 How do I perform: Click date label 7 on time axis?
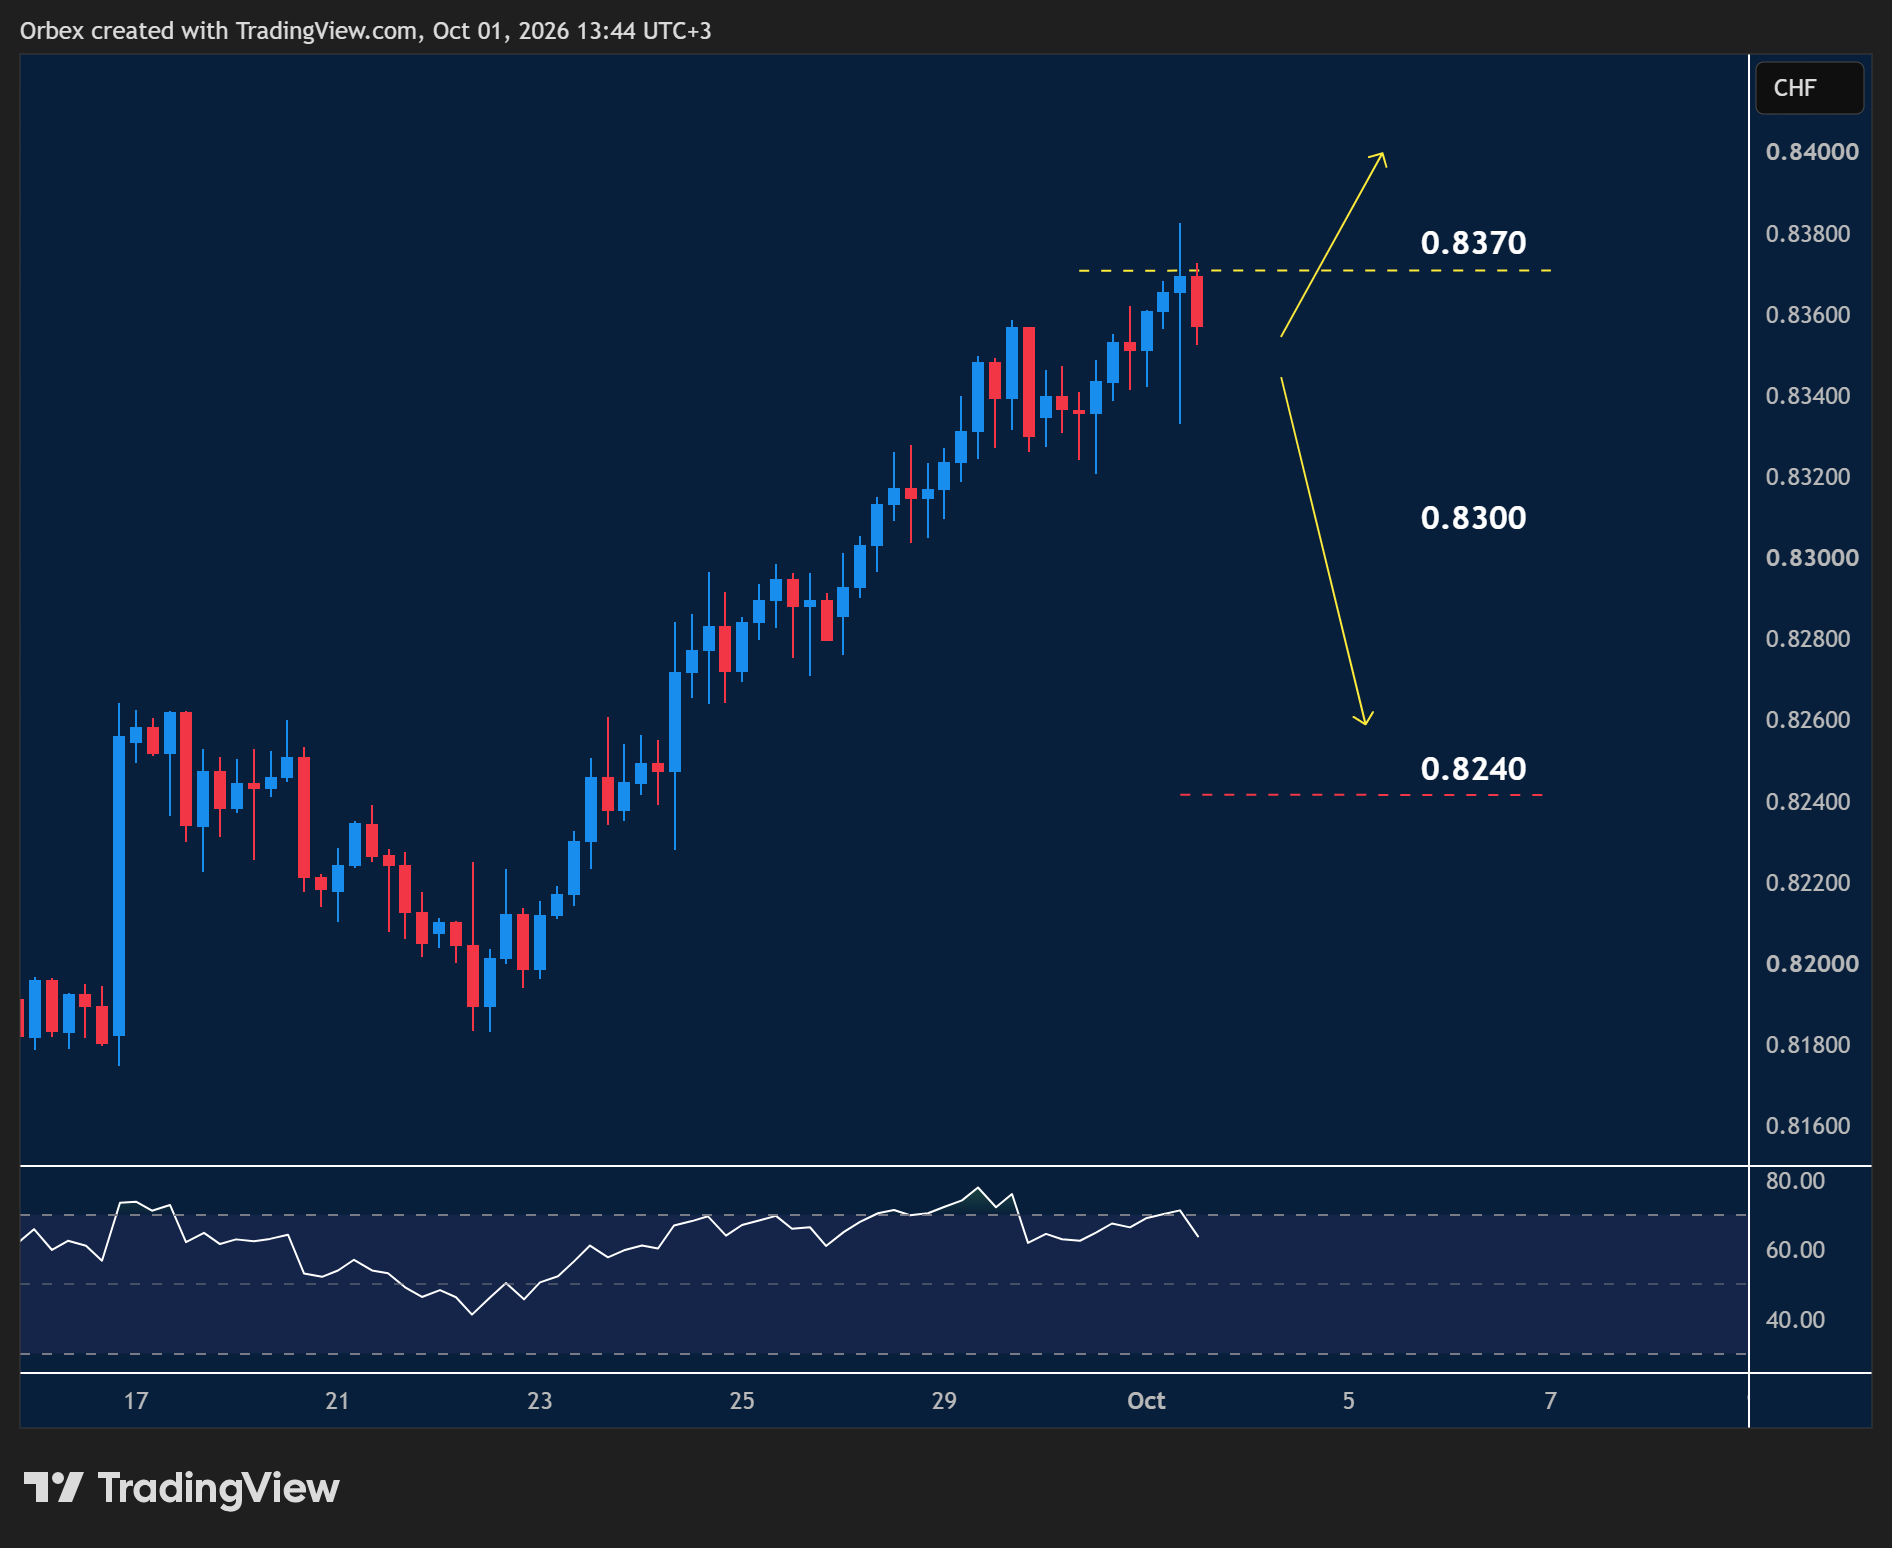click(x=1551, y=1401)
